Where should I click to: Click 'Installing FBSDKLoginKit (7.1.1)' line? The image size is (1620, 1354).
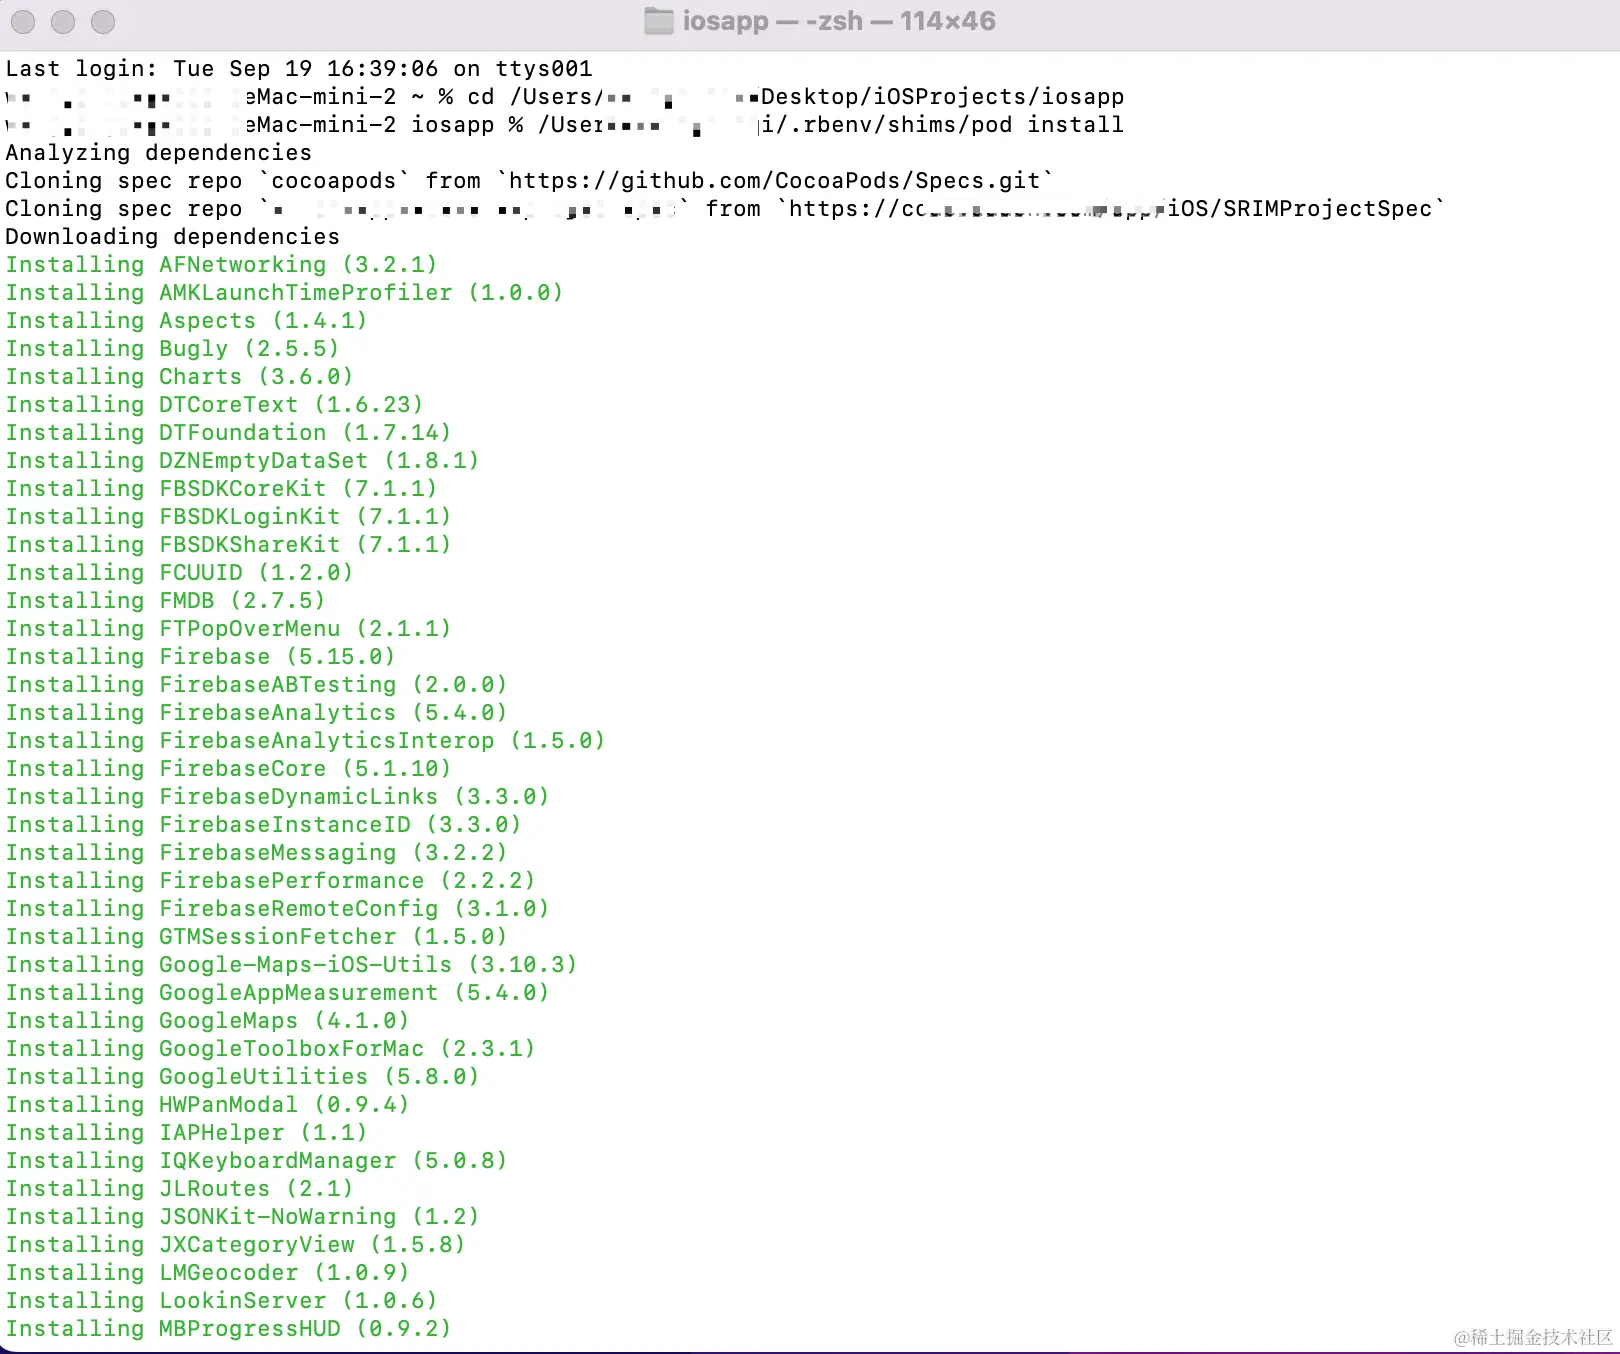pos(229,517)
